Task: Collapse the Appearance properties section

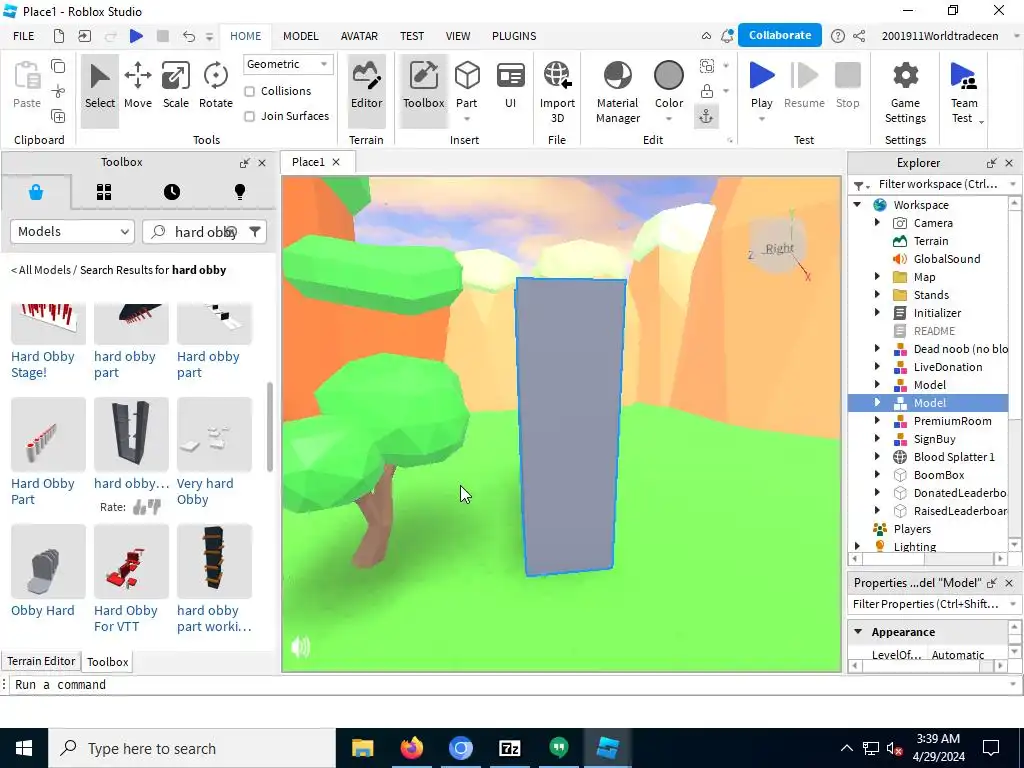Action: pyautogui.click(x=858, y=632)
